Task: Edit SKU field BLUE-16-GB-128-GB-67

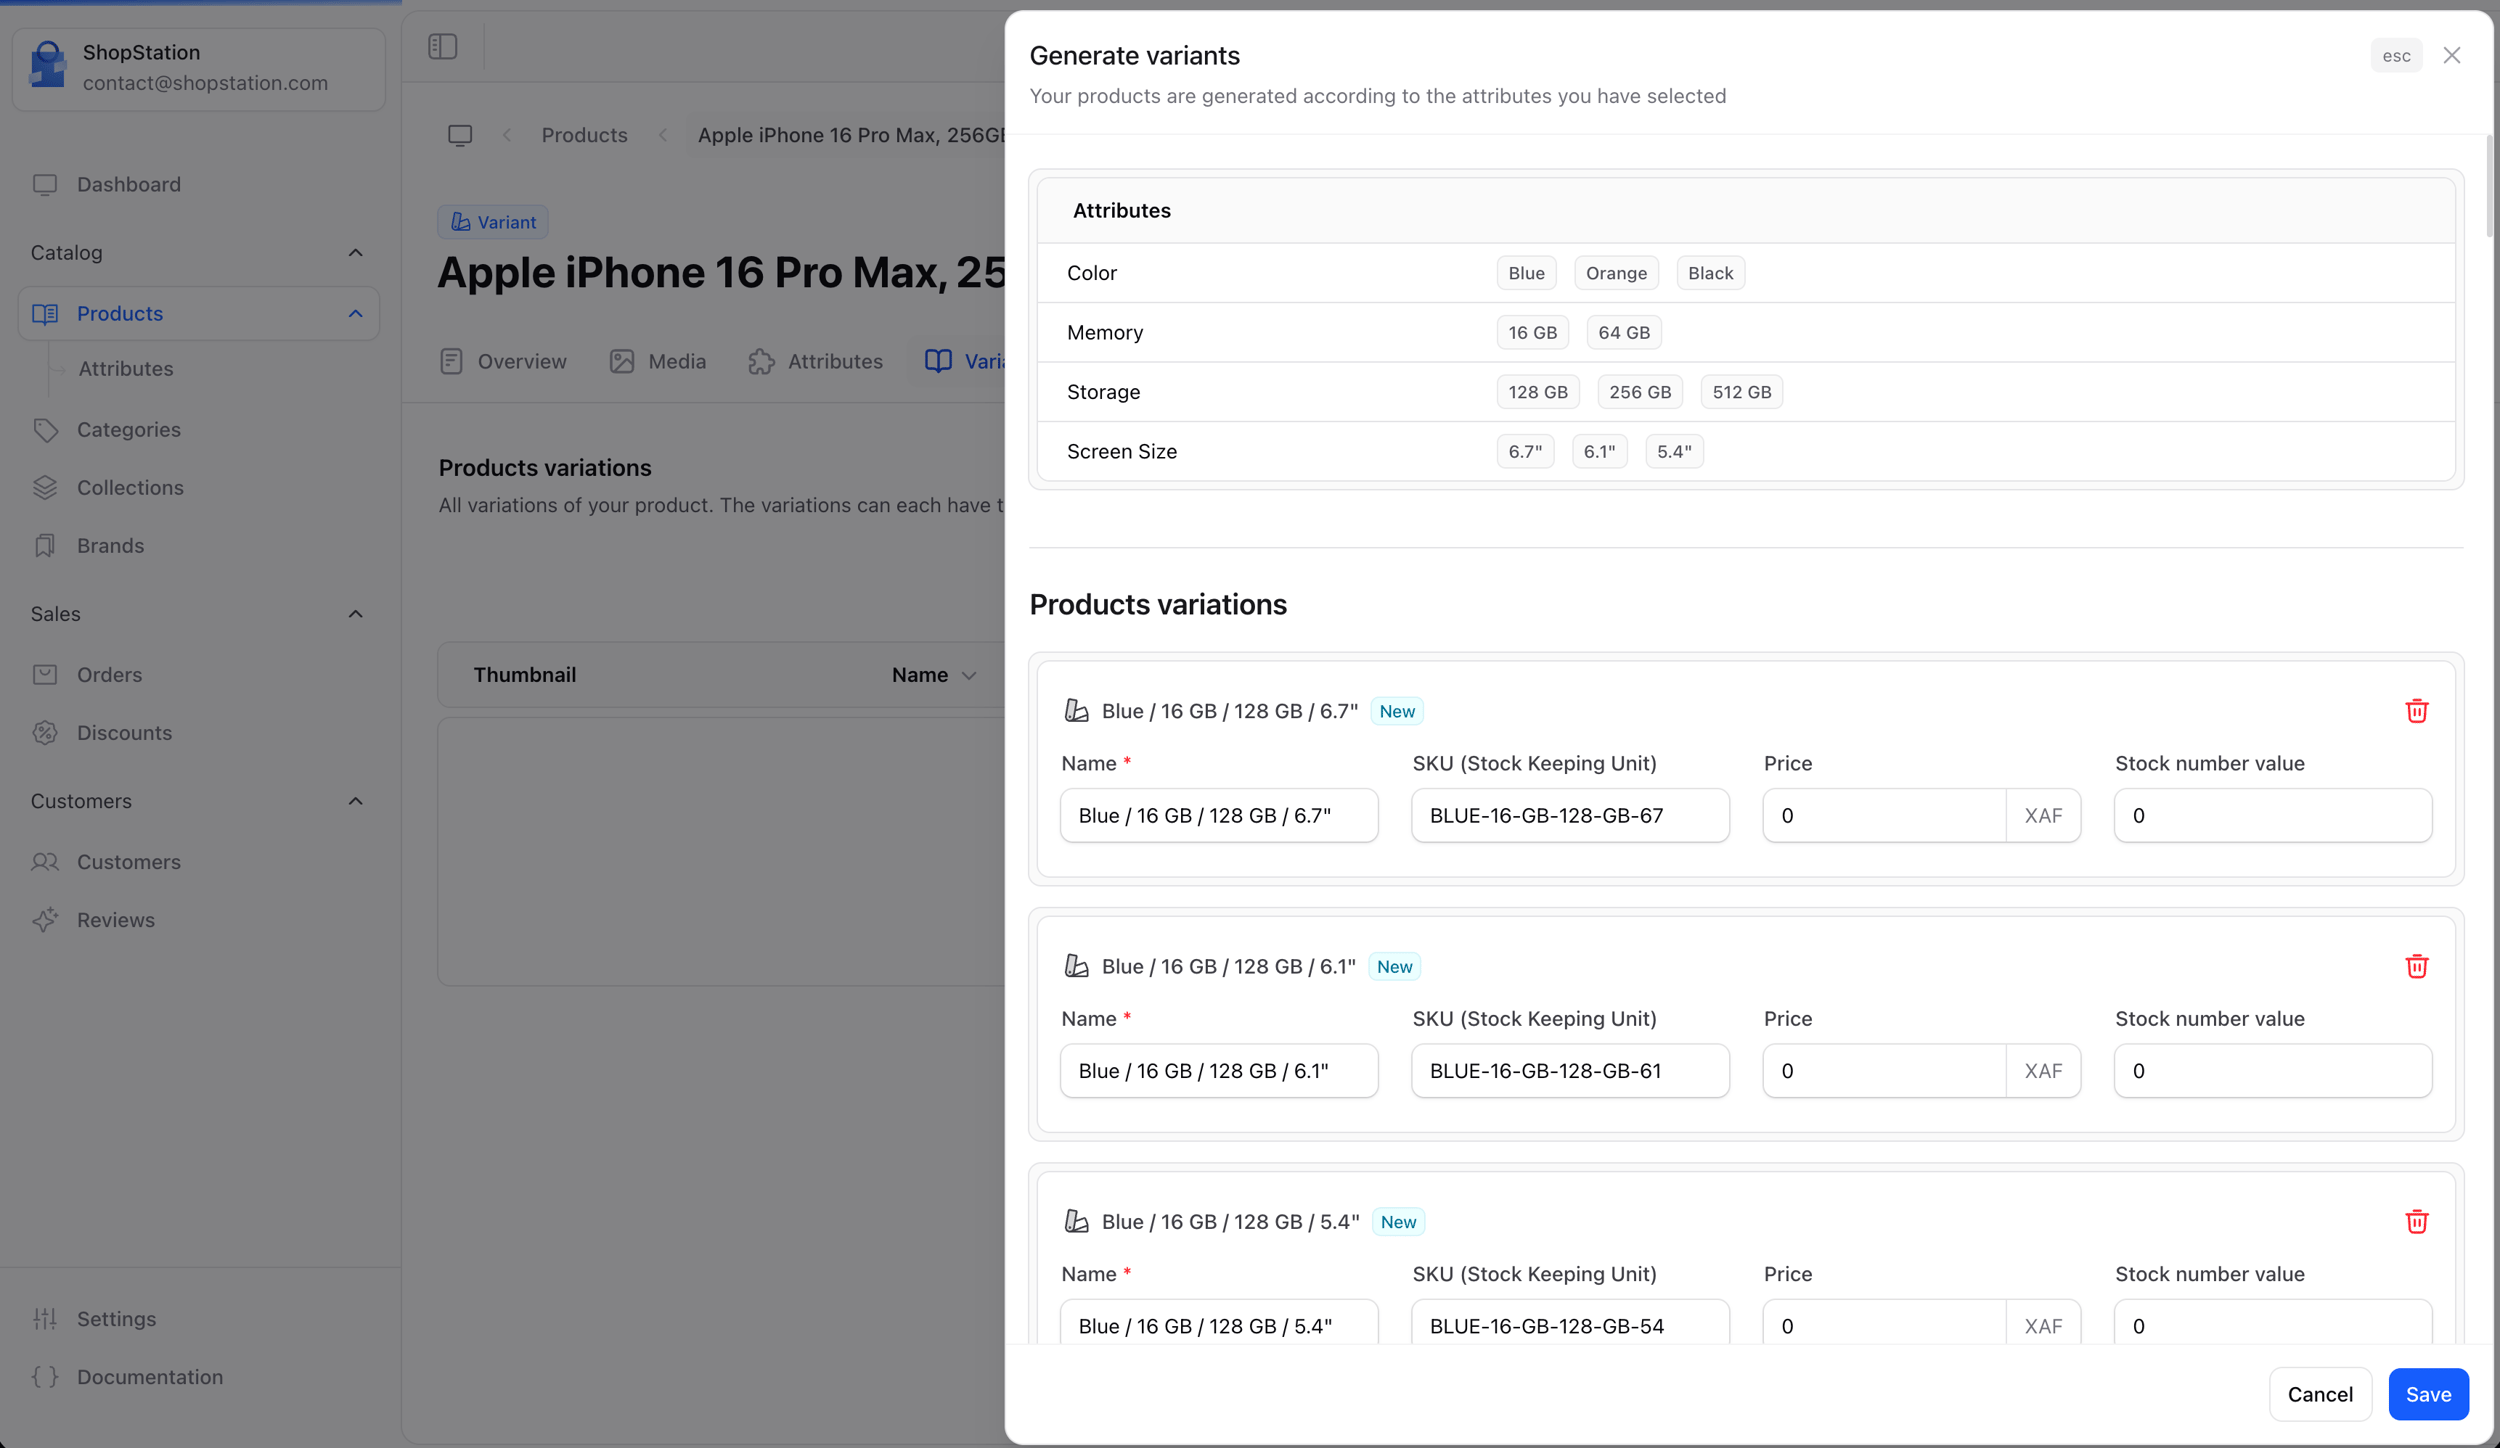Action: point(1570,815)
